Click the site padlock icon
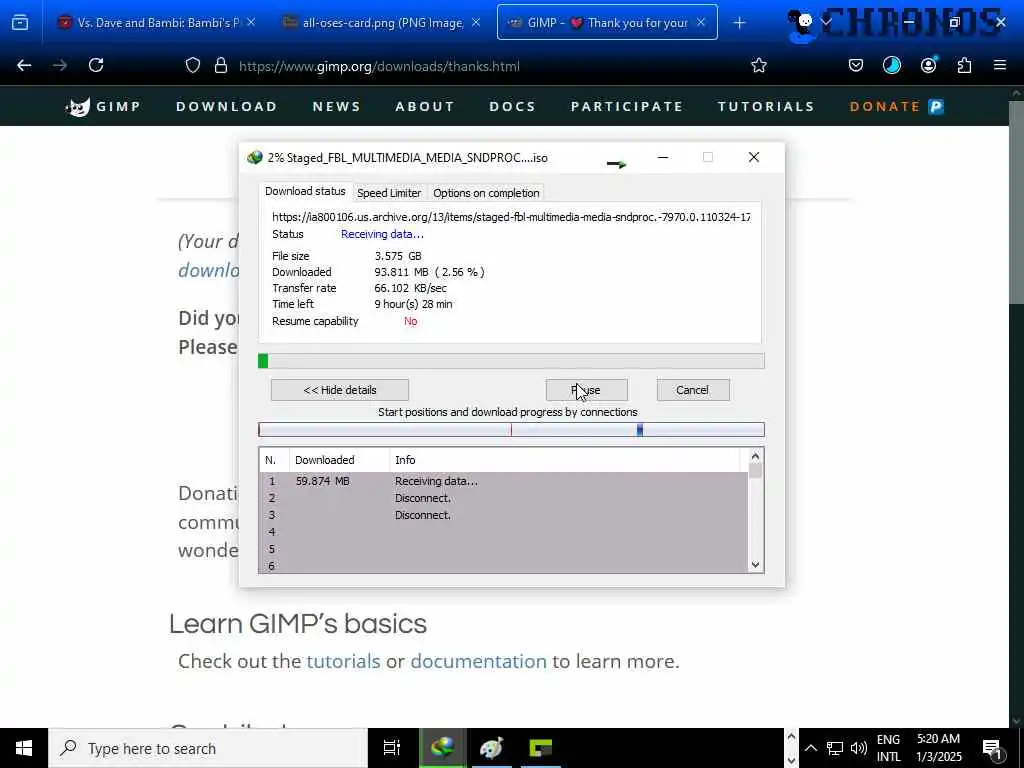 coord(221,65)
